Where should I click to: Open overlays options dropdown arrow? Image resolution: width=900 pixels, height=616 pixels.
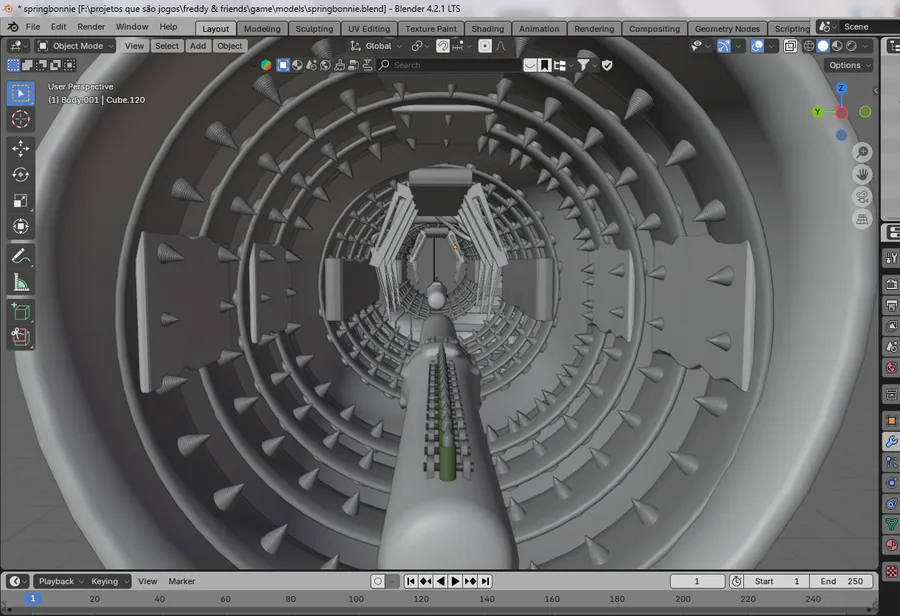771,46
